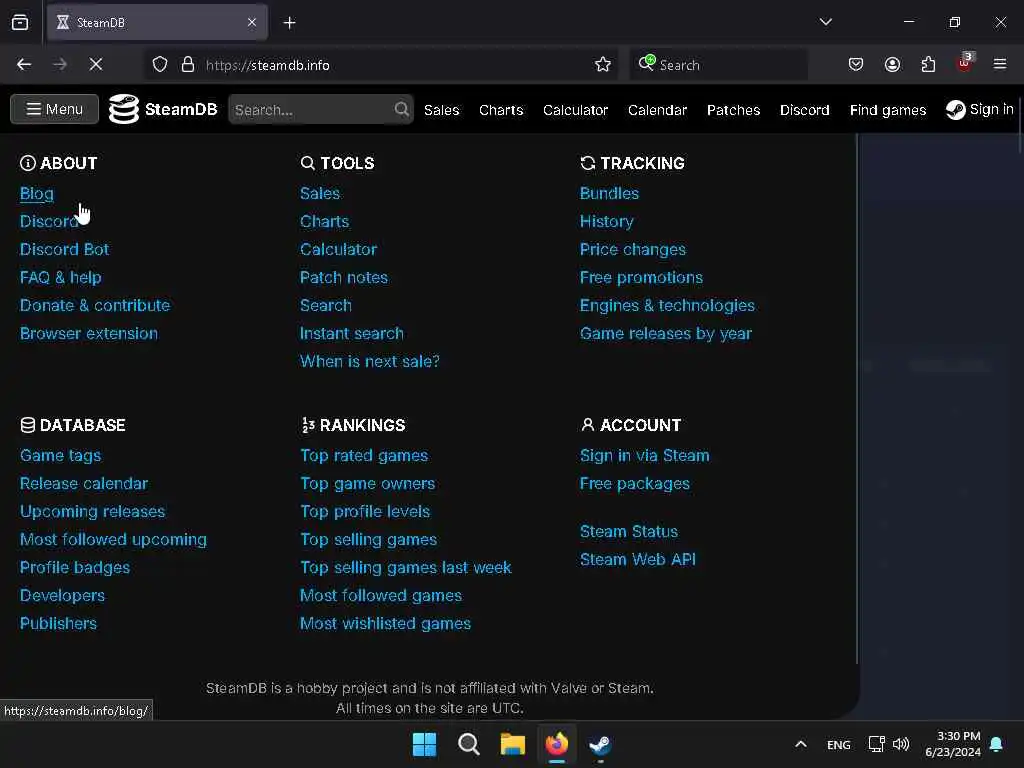Open Profile badges link
This screenshot has height=768, width=1024.
(74, 568)
